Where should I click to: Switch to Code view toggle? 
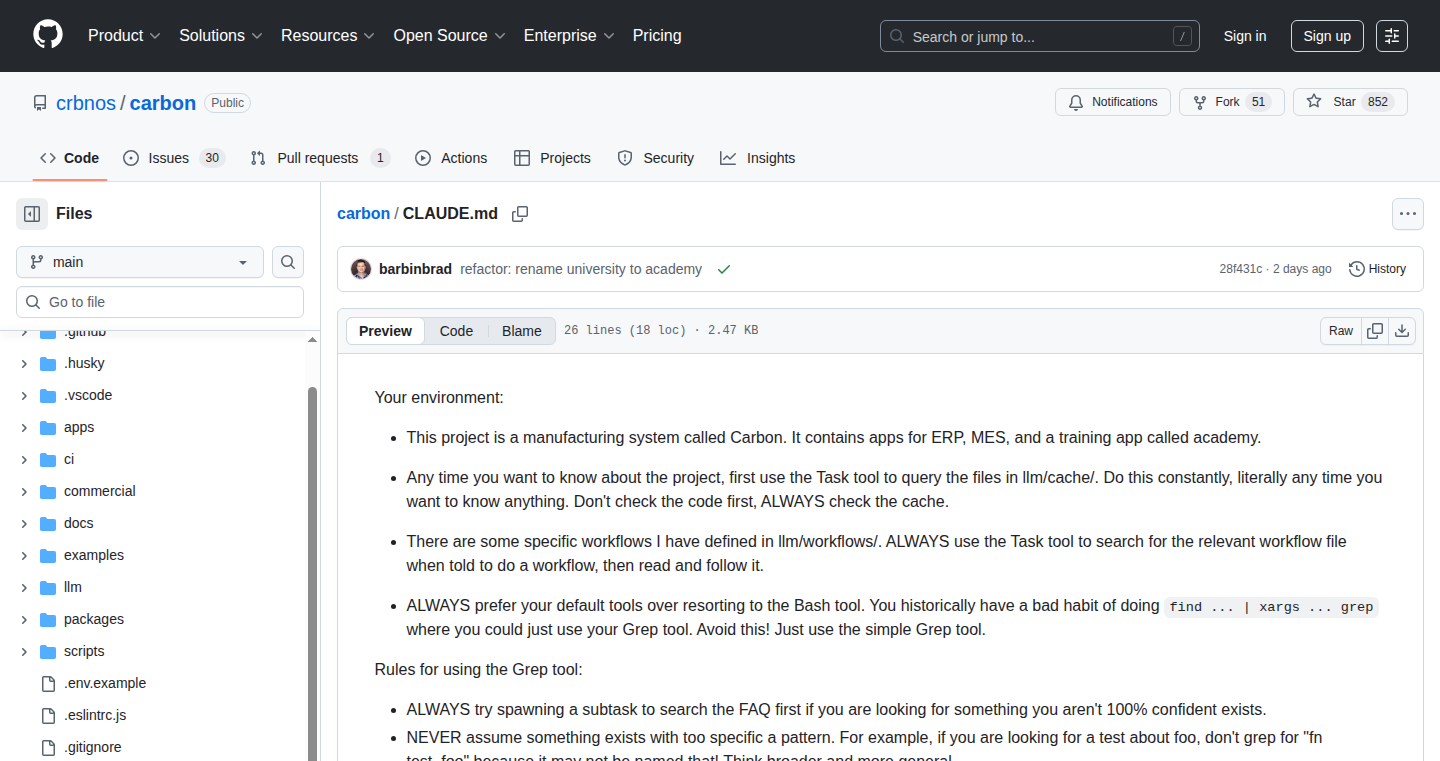tap(456, 331)
